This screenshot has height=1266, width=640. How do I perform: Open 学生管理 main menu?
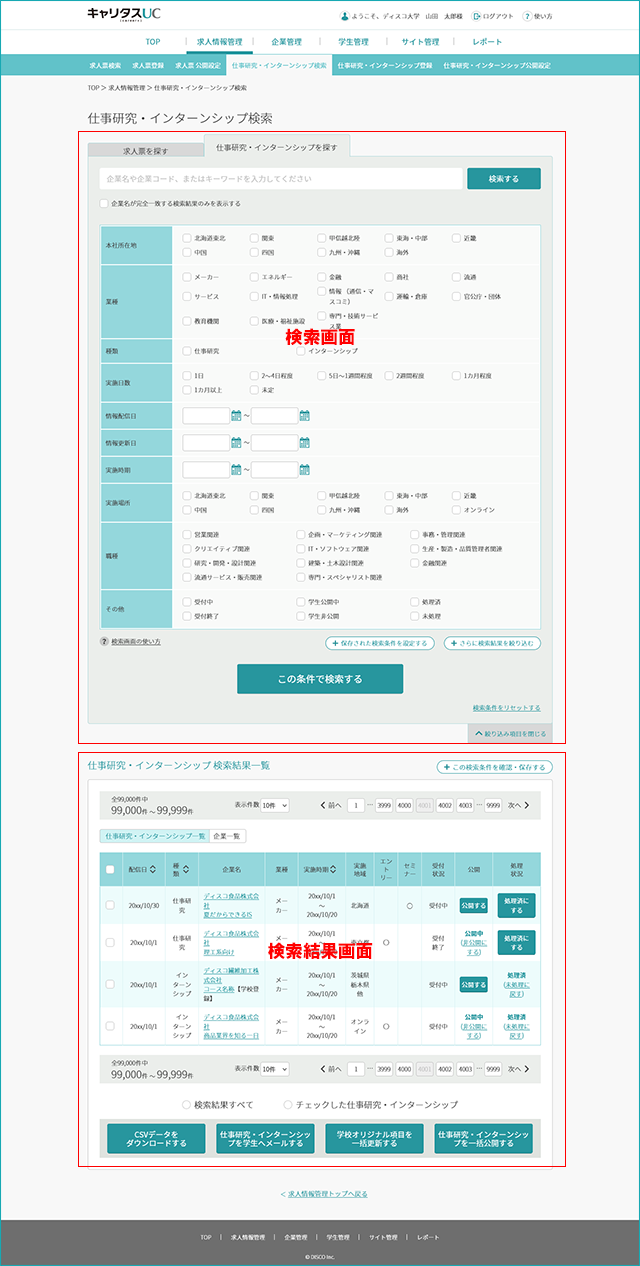pos(353,42)
